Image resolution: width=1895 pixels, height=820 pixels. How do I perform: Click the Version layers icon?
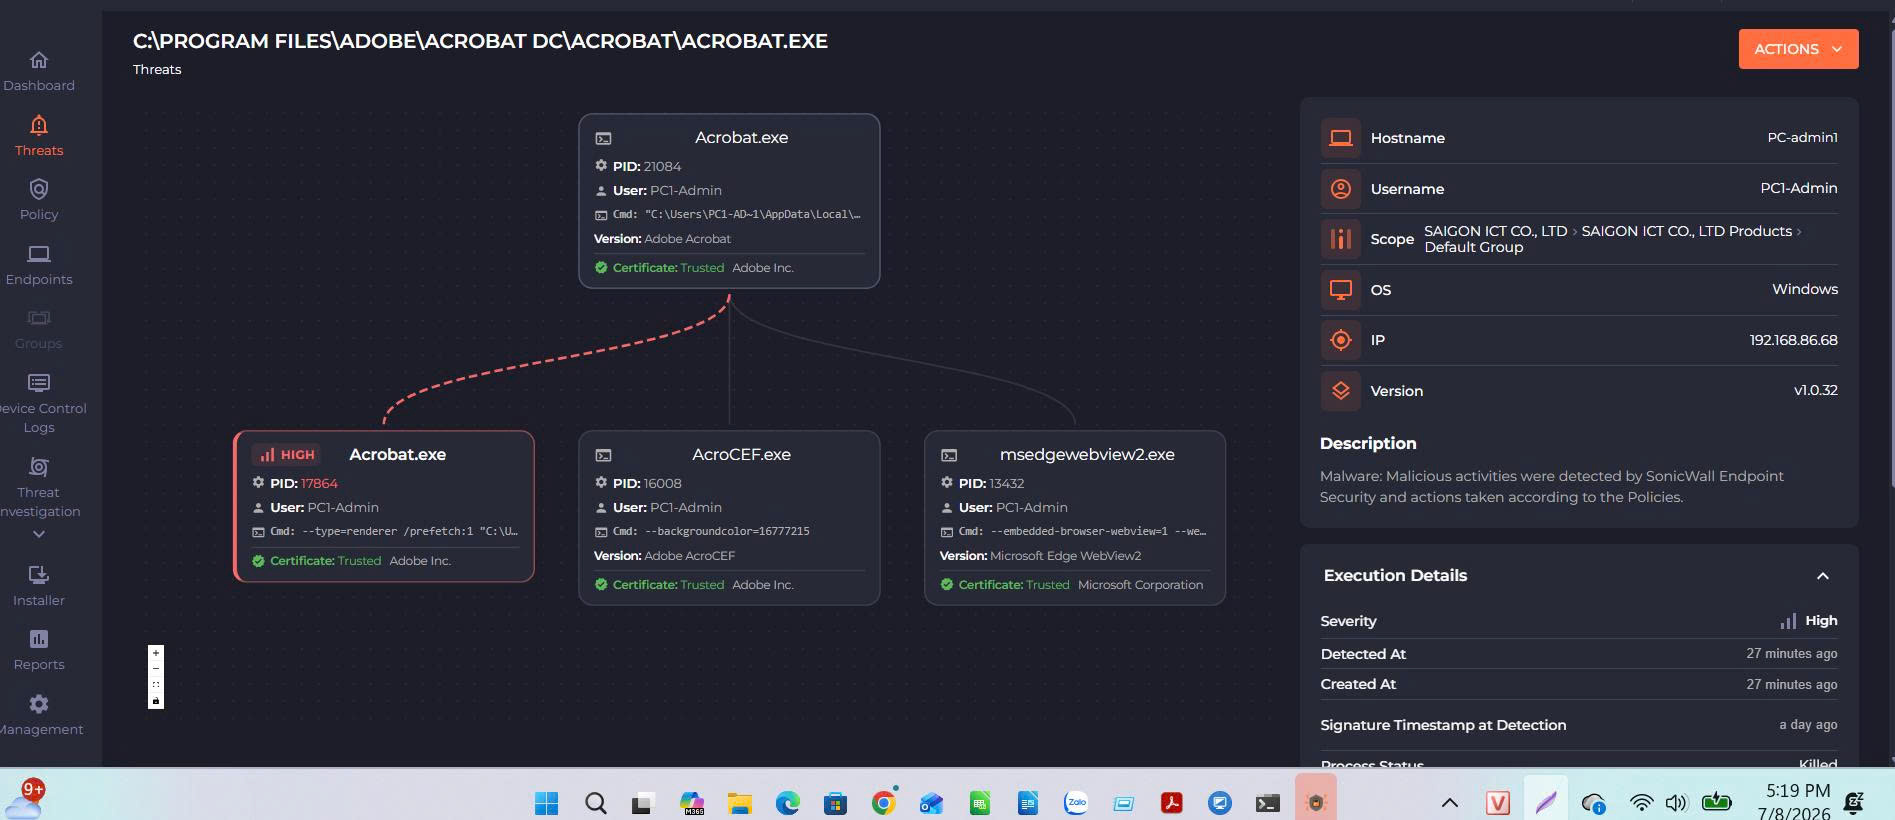click(1340, 391)
